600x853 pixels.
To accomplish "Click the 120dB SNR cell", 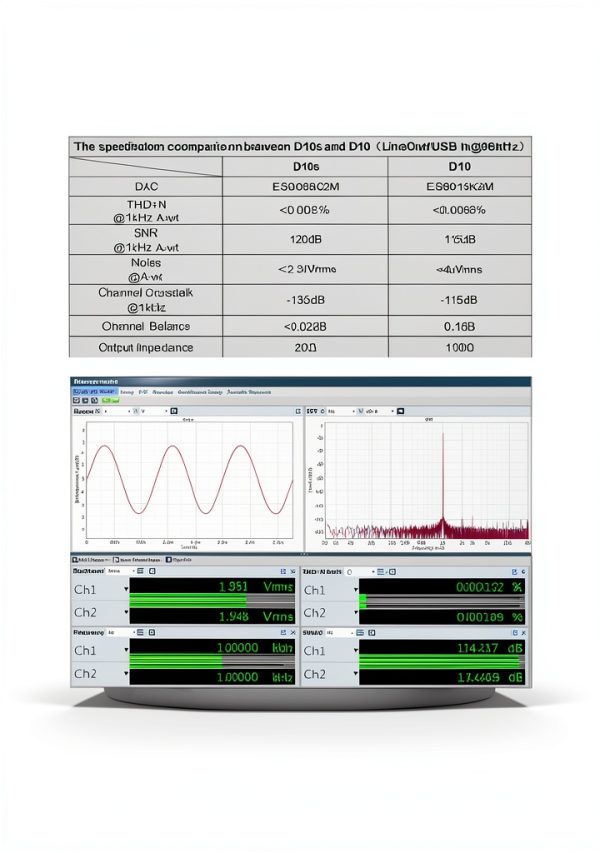I will [305, 239].
